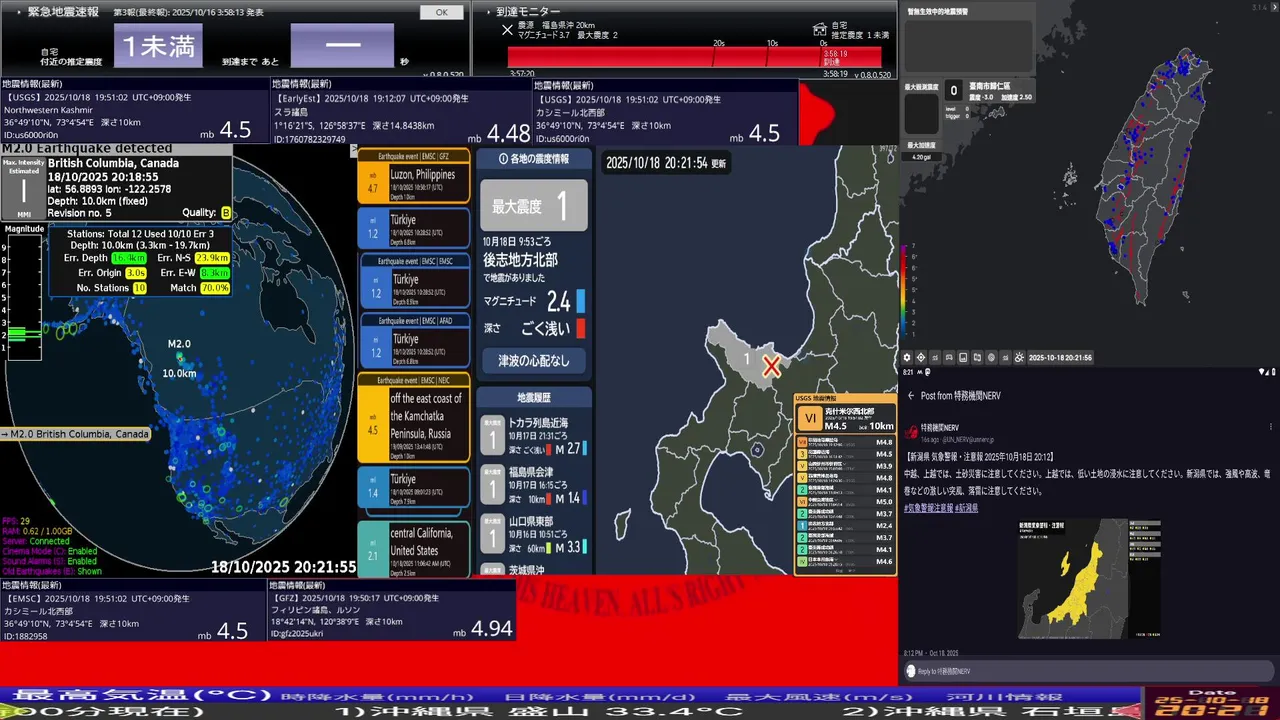Click the folded map icon in Taiwan toolbar
Screen dimensions: 1280x720
[977, 358]
